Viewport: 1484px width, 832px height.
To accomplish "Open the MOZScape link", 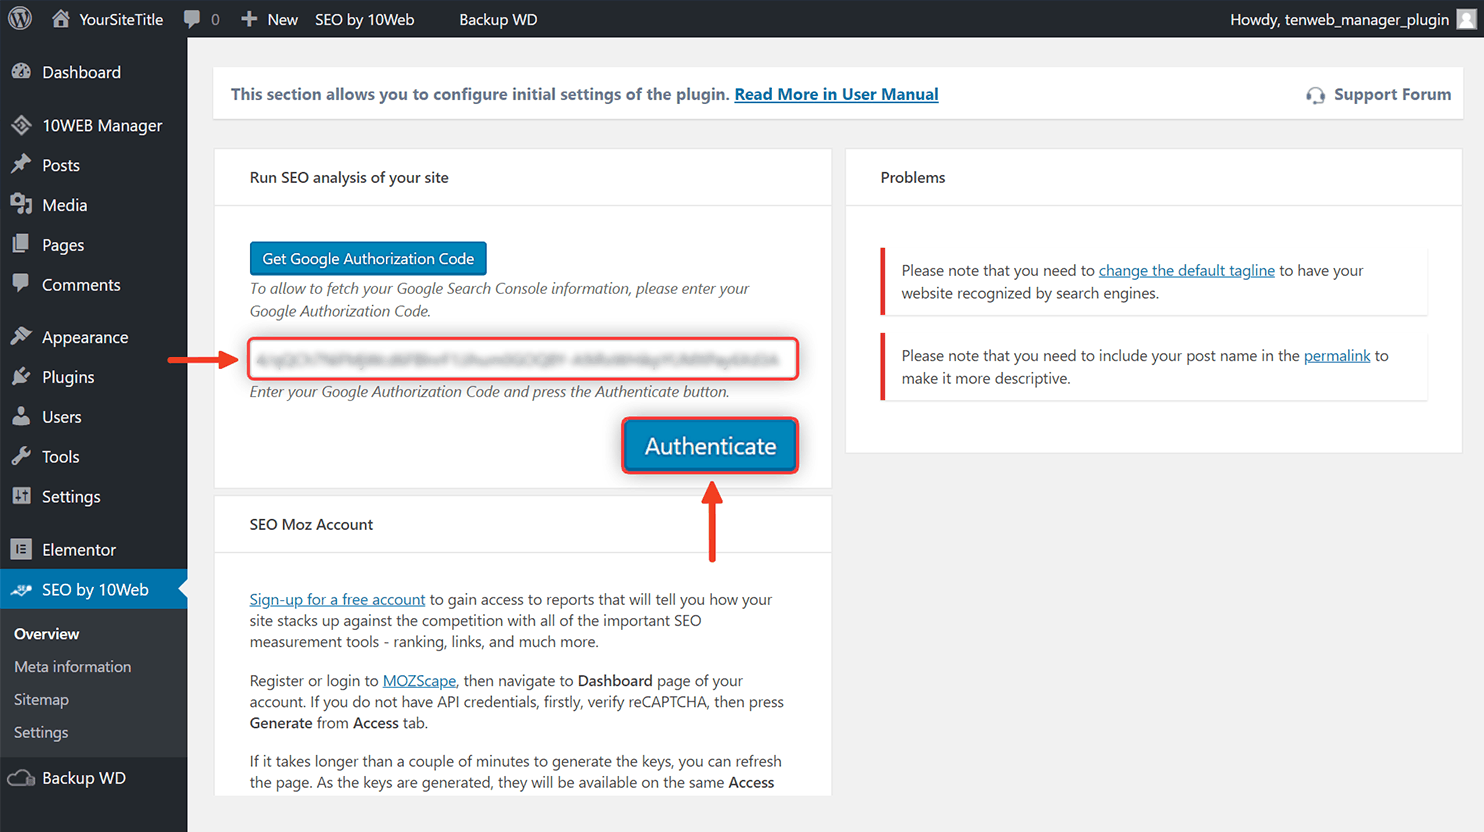I will click(419, 680).
